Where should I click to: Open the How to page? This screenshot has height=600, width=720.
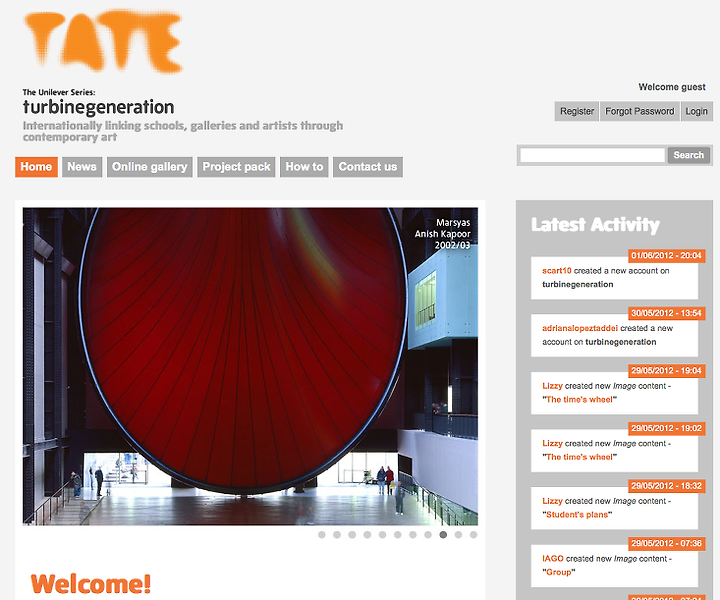tap(304, 167)
